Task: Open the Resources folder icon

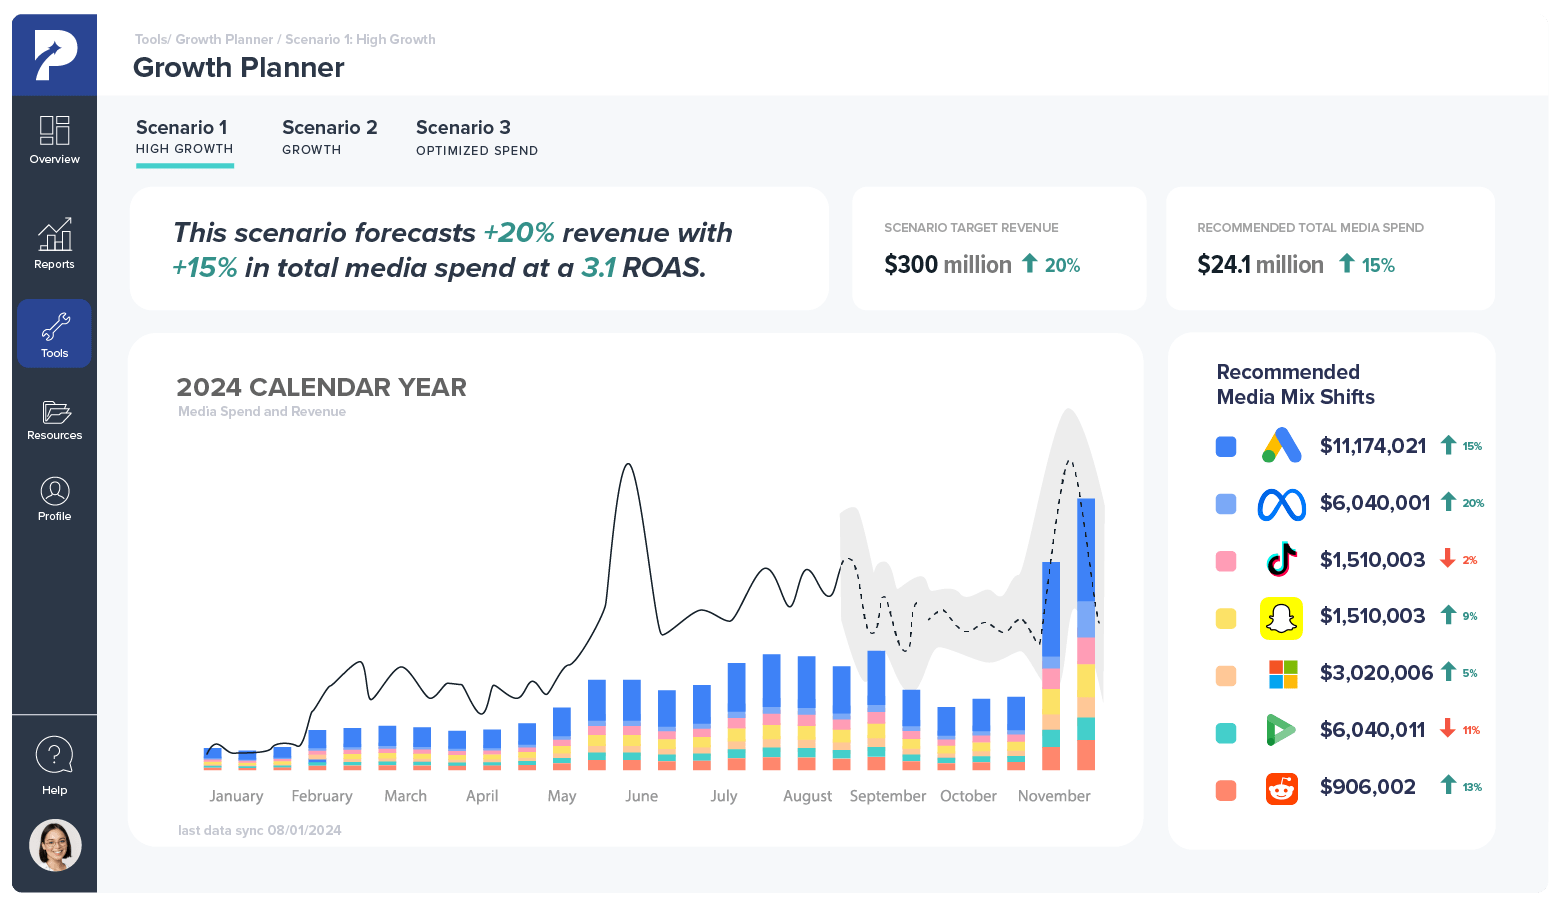Action: pos(55,411)
